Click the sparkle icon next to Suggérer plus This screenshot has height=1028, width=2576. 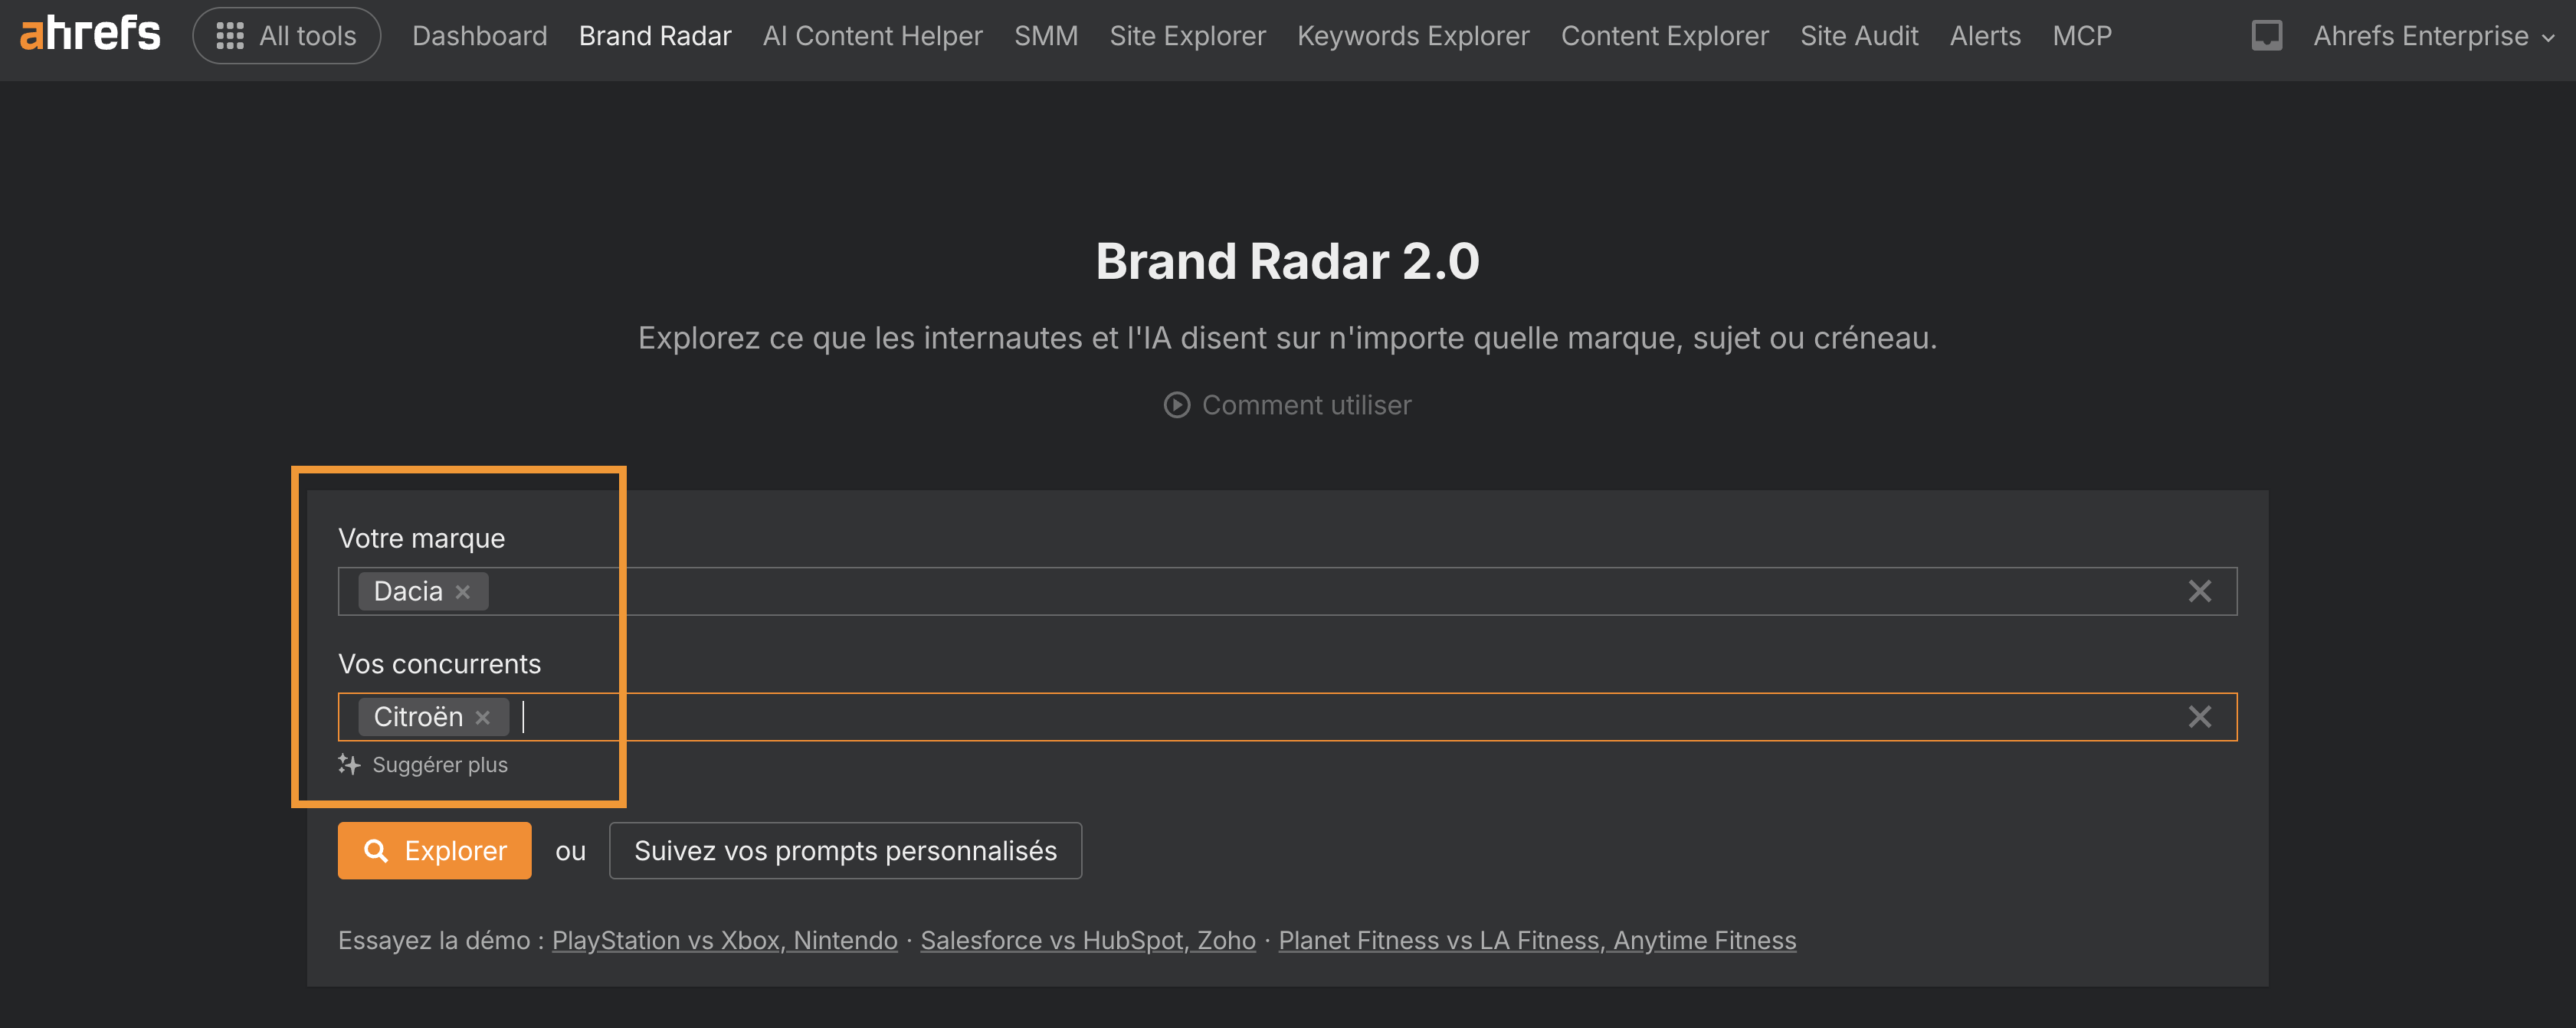click(349, 764)
